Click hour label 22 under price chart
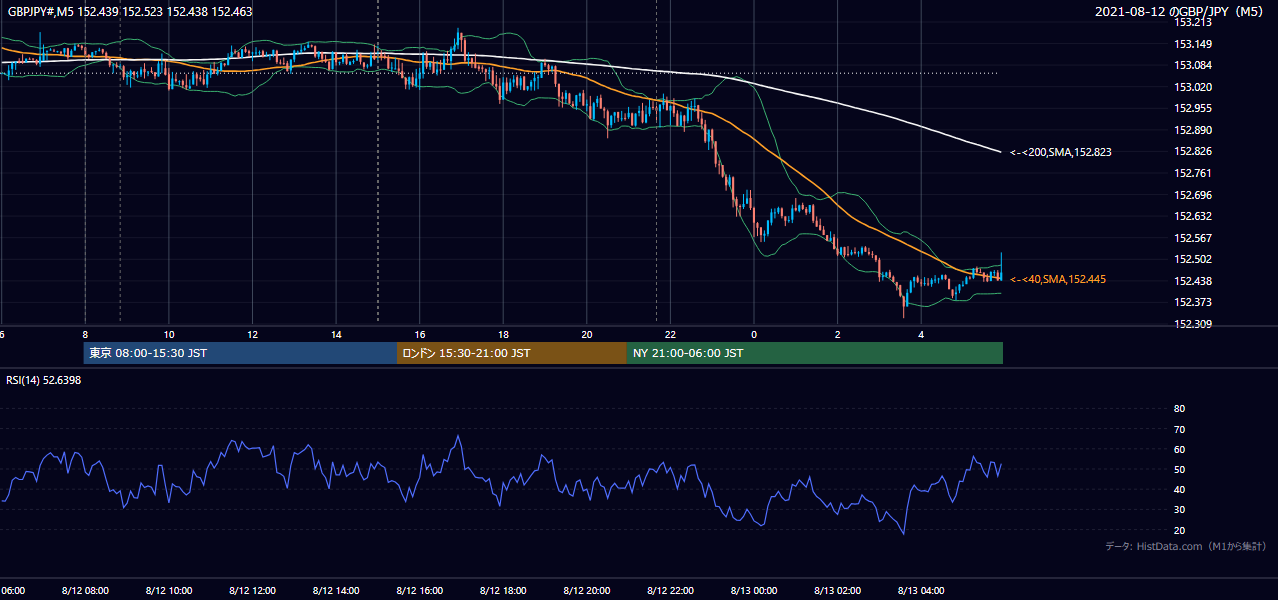Image resolution: width=1278 pixels, height=600 pixels. pyautogui.click(x=670, y=335)
